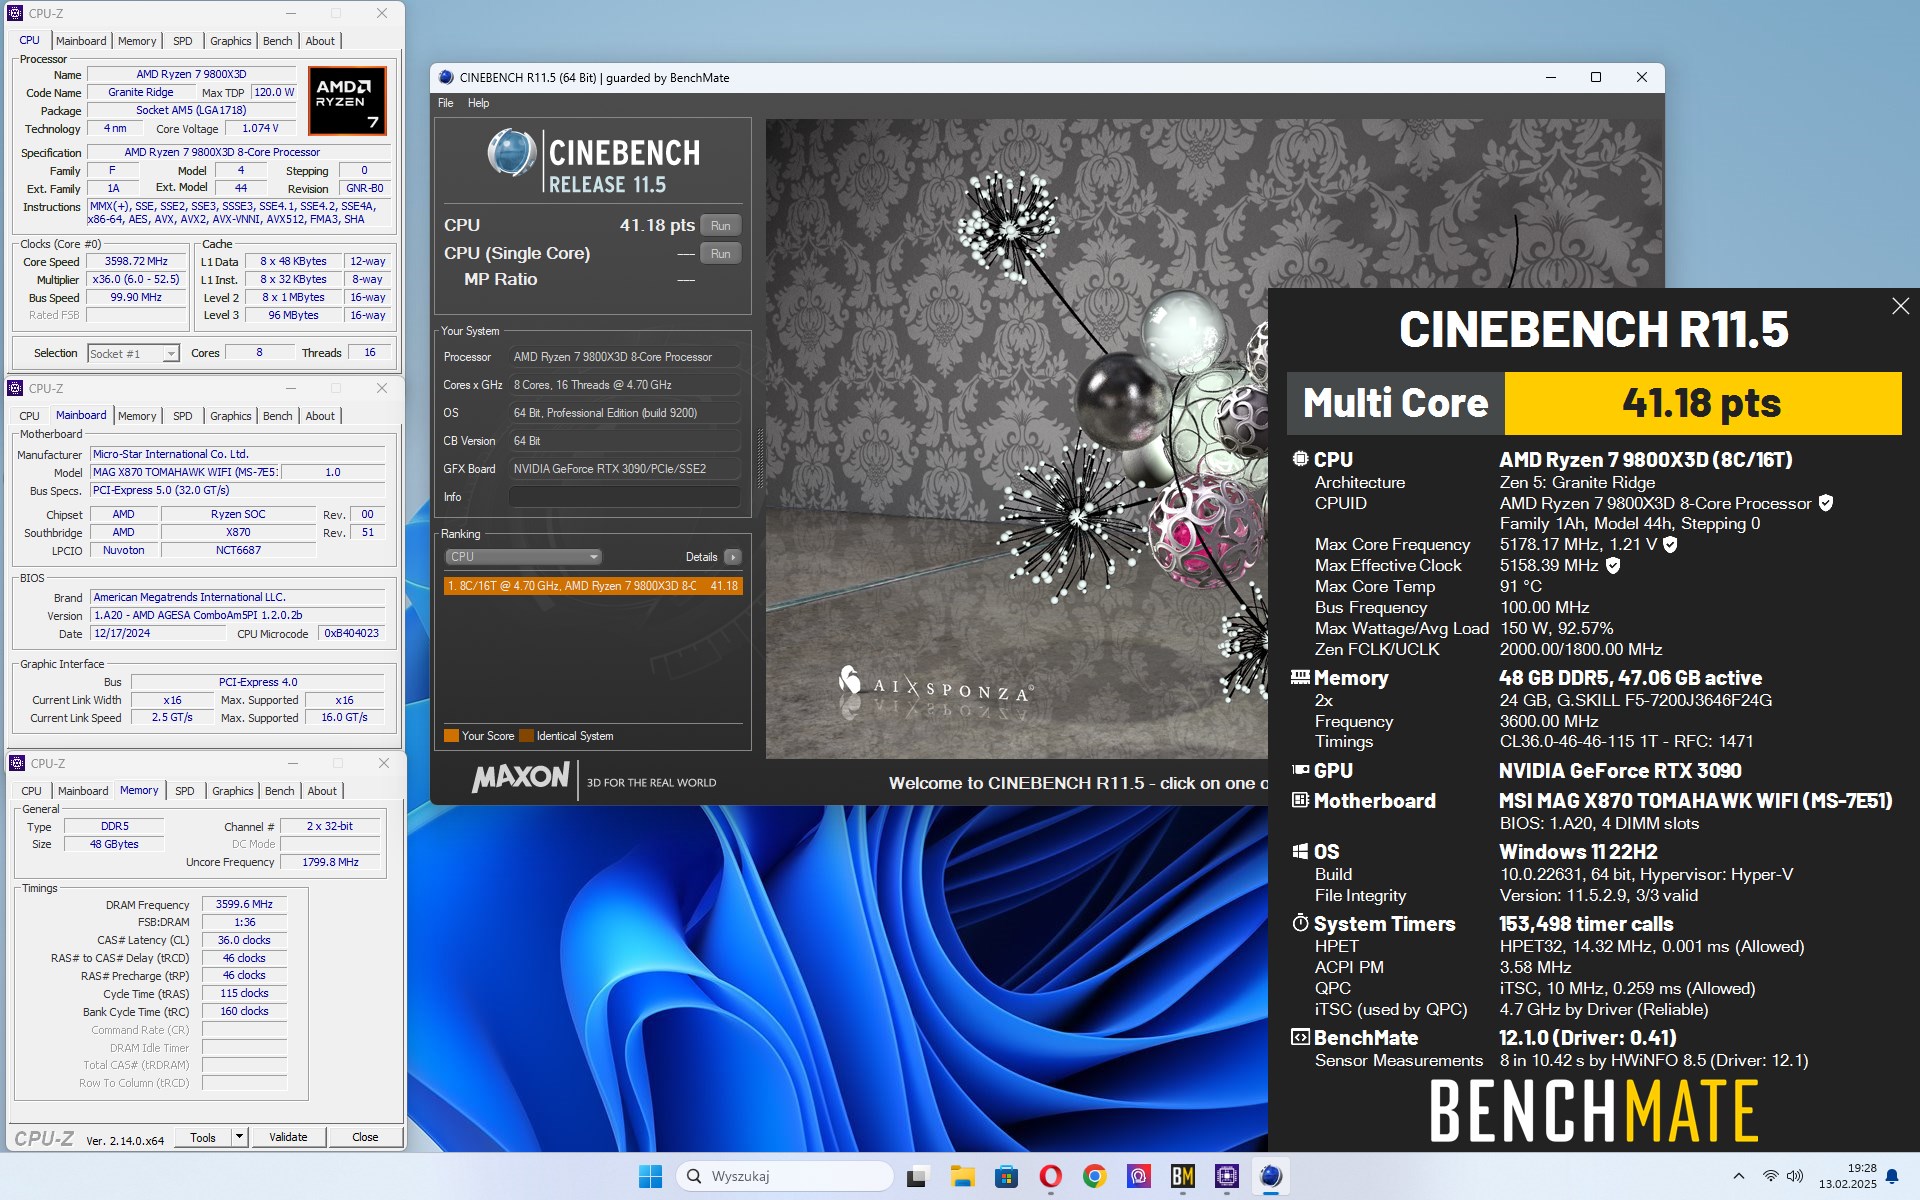
Task: Open Graphics tab in top CPU-Z
Action: [x=231, y=41]
